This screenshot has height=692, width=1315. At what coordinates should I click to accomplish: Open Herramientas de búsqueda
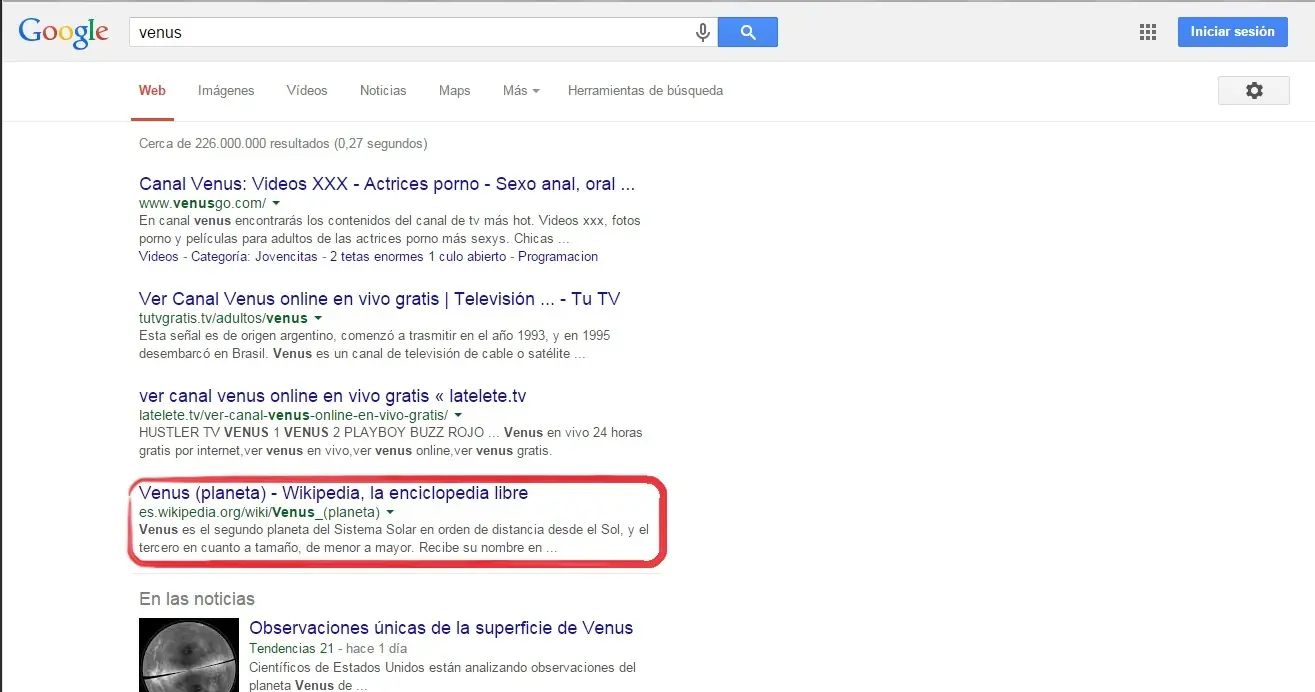[x=645, y=90]
